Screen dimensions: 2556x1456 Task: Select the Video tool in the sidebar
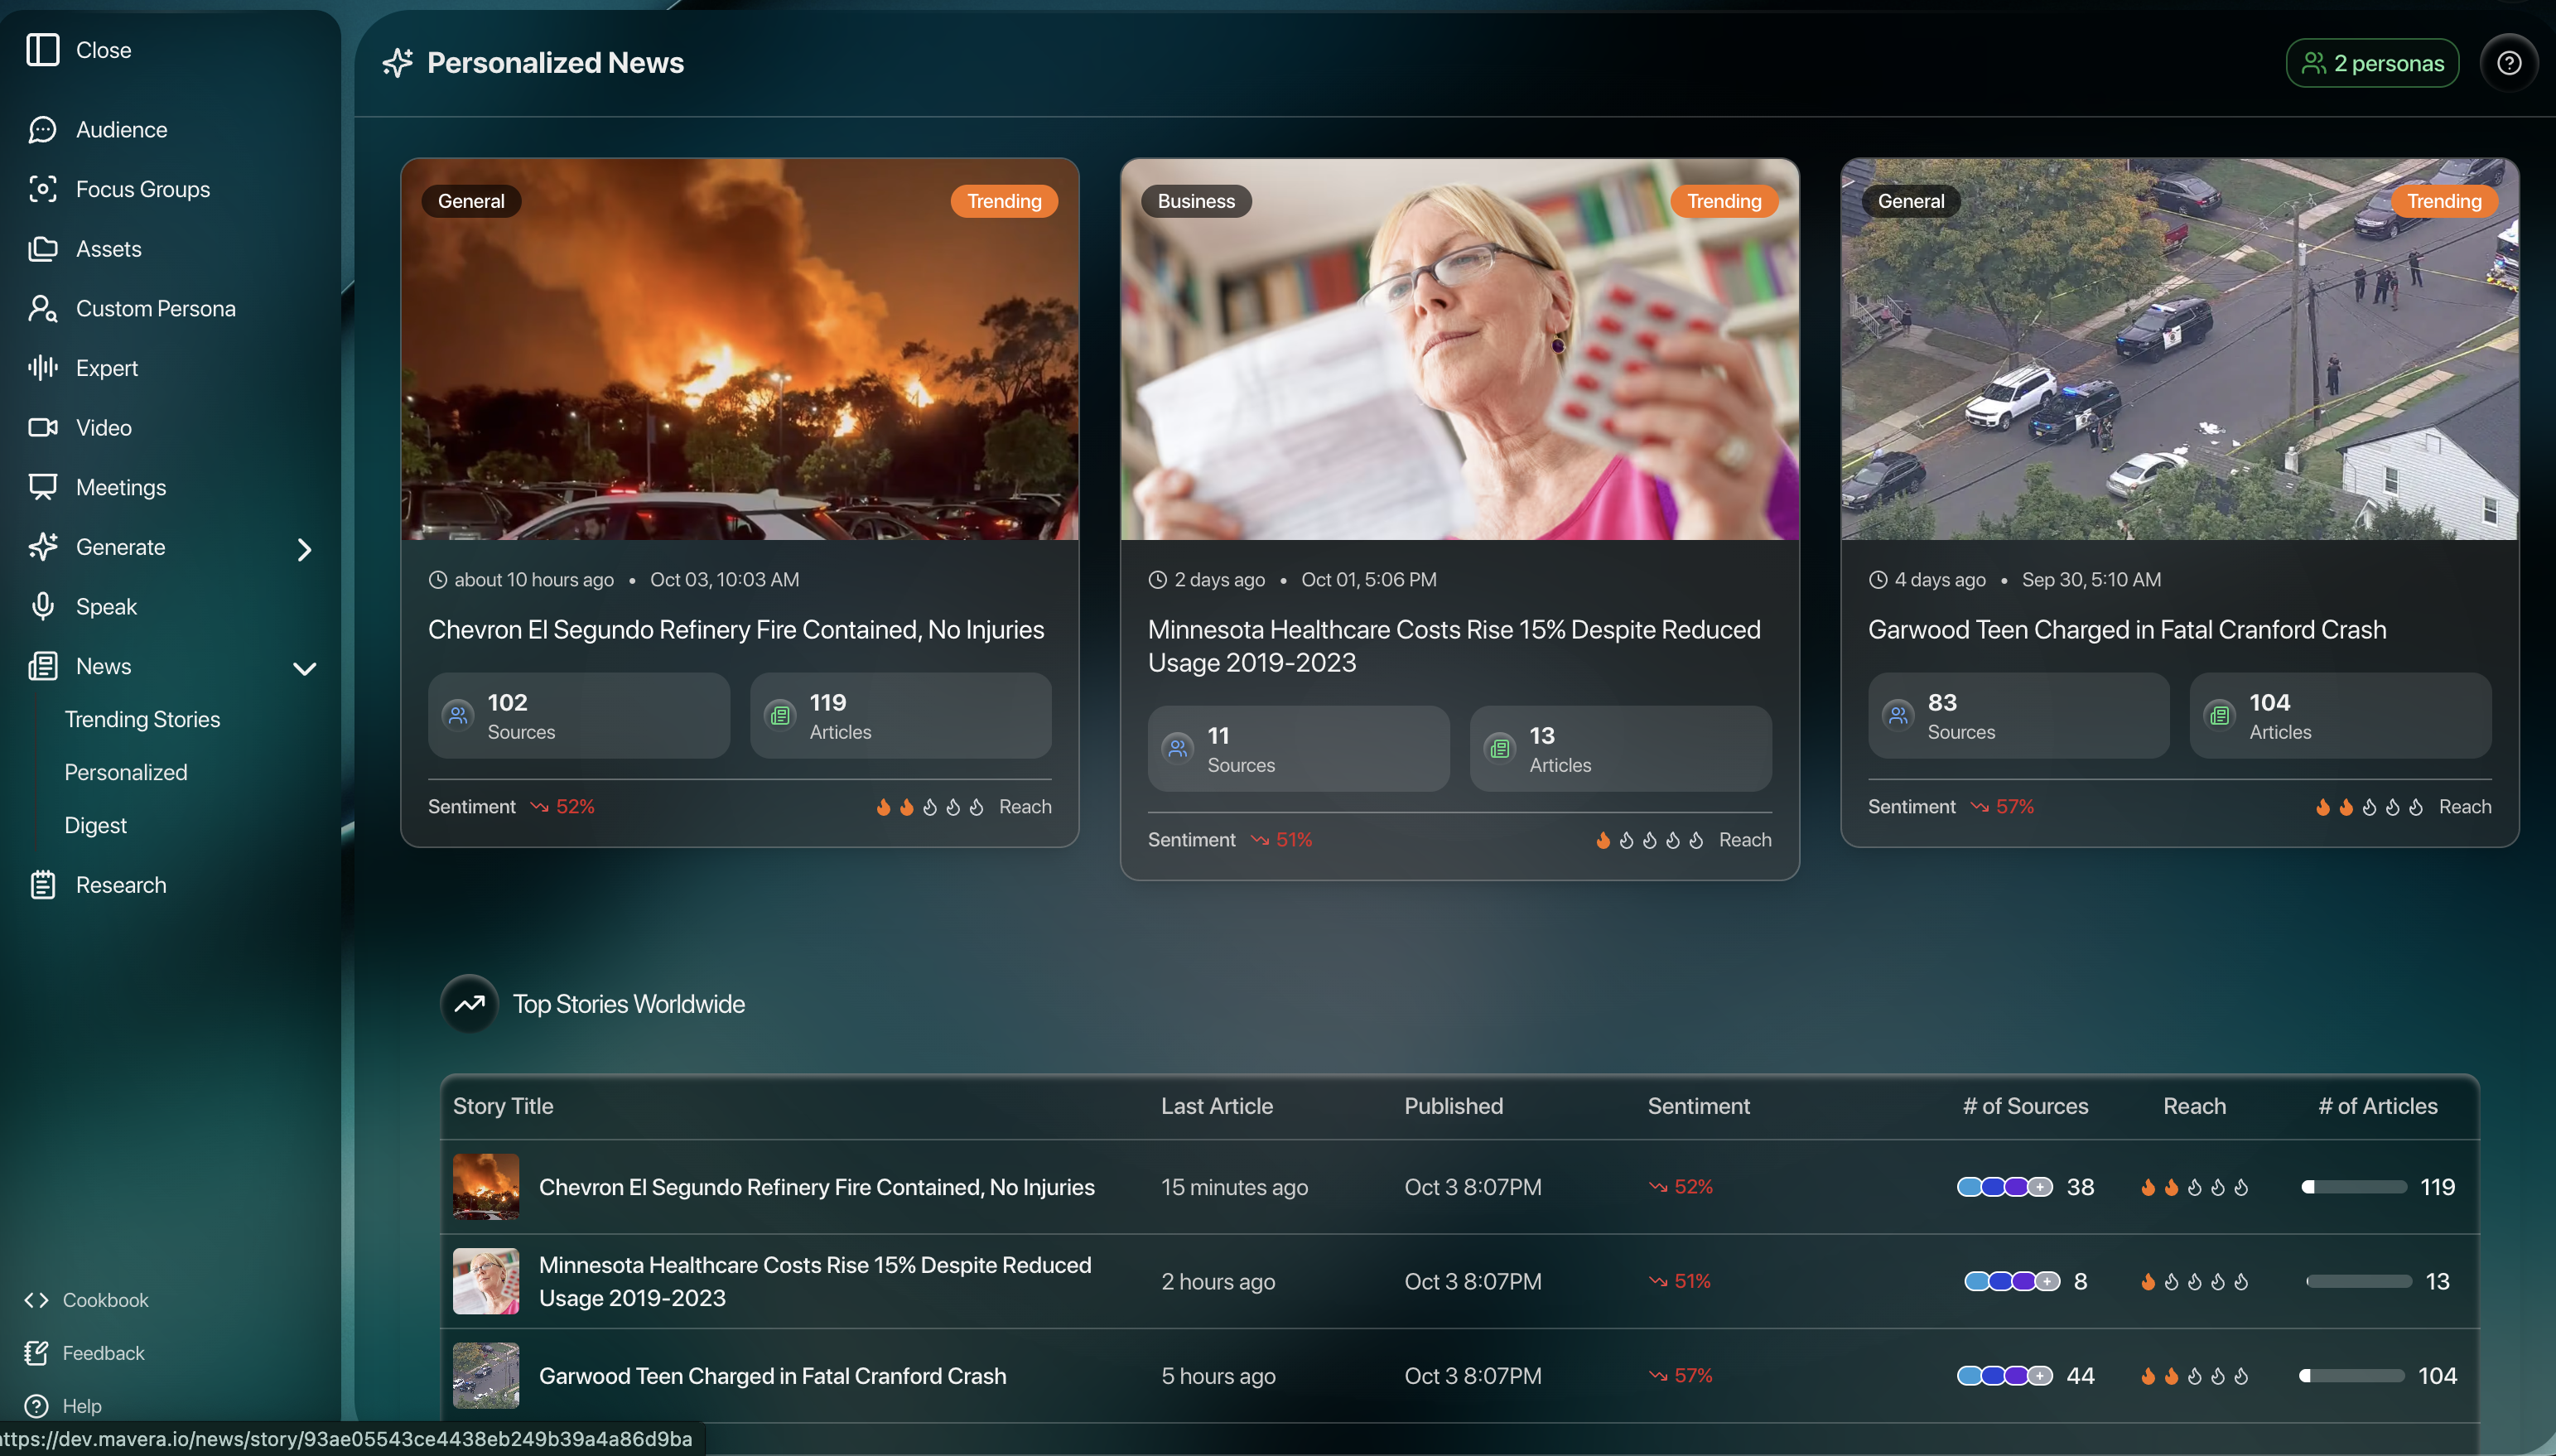pyautogui.click(x=103, y=427)
